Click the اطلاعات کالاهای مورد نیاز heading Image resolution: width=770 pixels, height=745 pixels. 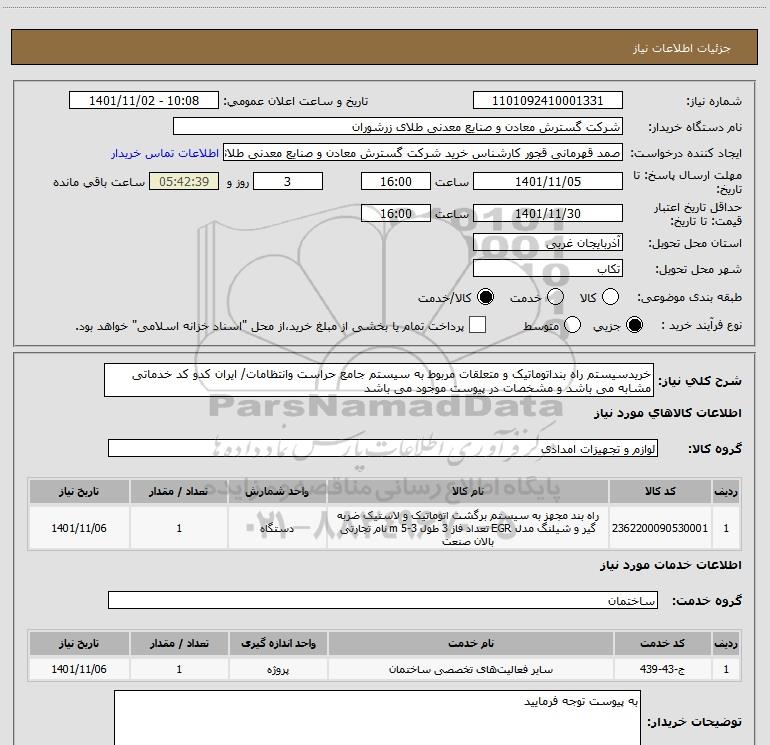pos(668,413)
